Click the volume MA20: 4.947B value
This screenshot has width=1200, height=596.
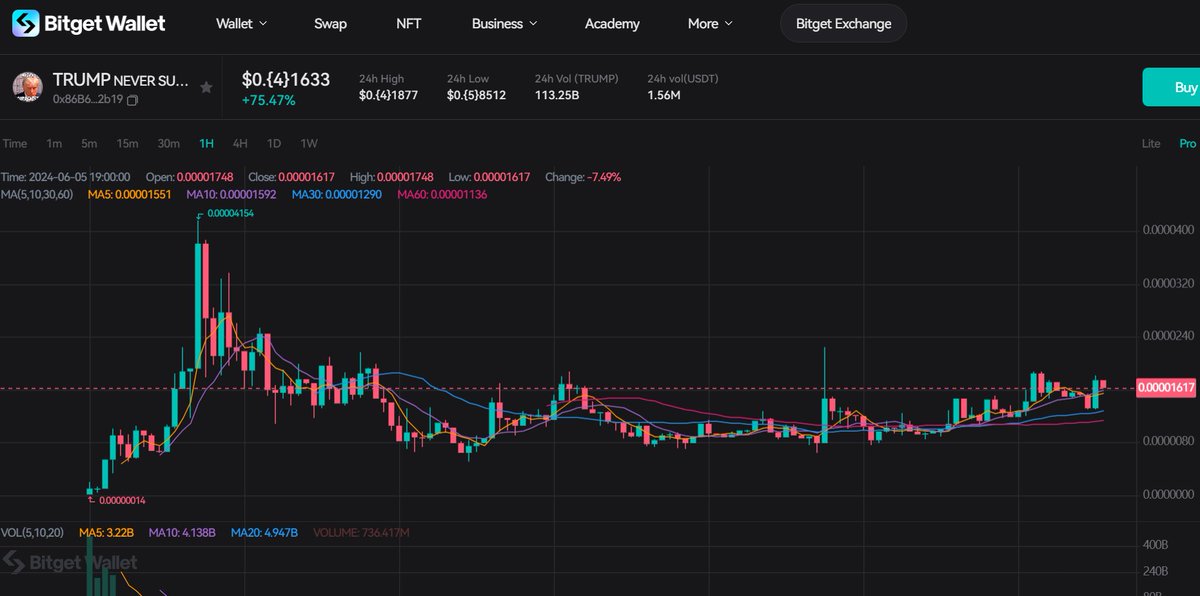pyautogui.click(x=264, y=532)
